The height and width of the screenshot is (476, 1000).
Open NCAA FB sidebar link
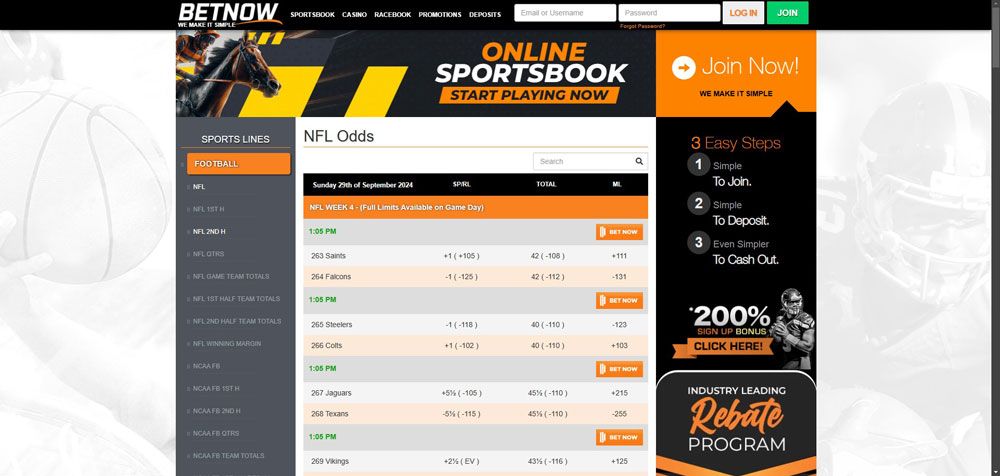coord(207,366)
